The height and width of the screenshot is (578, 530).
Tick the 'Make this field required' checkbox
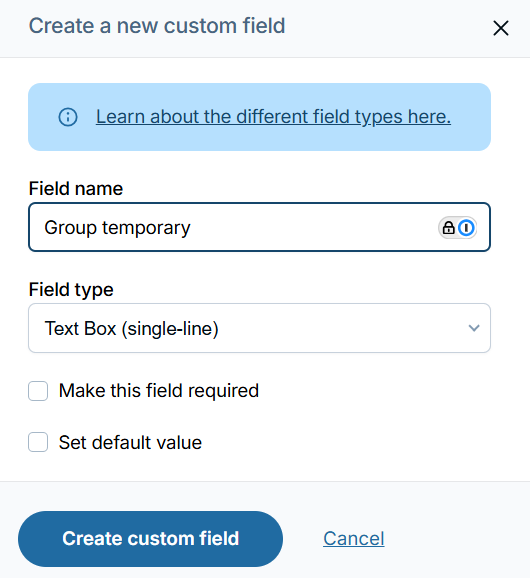[38, 391]
